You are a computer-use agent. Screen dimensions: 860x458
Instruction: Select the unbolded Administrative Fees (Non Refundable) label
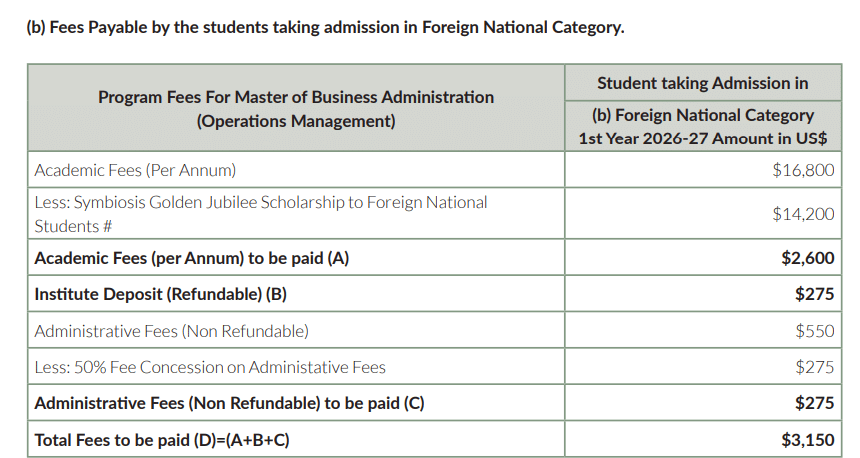click(x=171, y=331)
